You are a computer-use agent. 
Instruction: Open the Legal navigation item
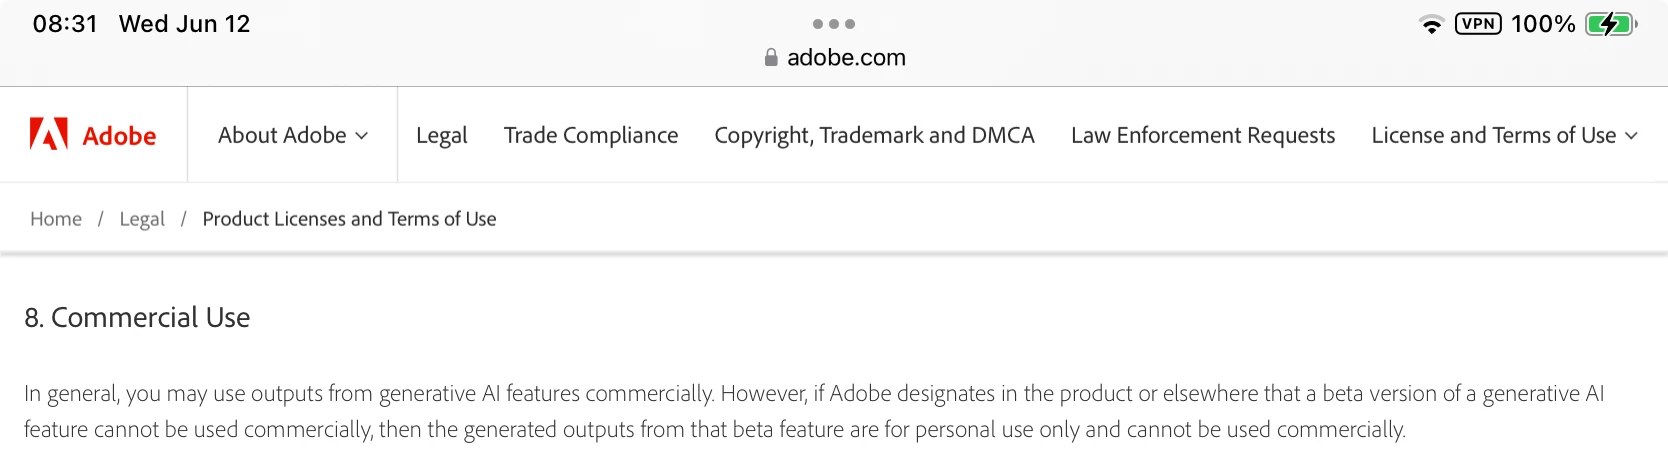pos(441,135)
